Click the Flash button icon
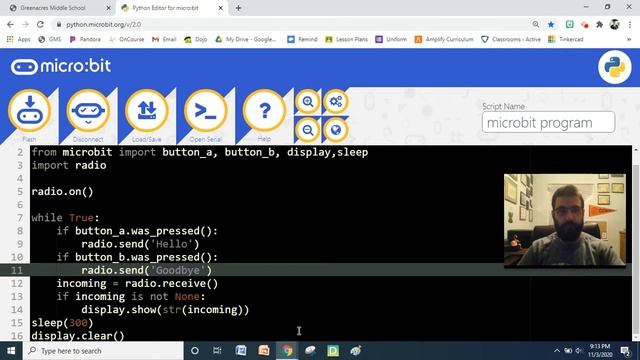 (29, 111)
